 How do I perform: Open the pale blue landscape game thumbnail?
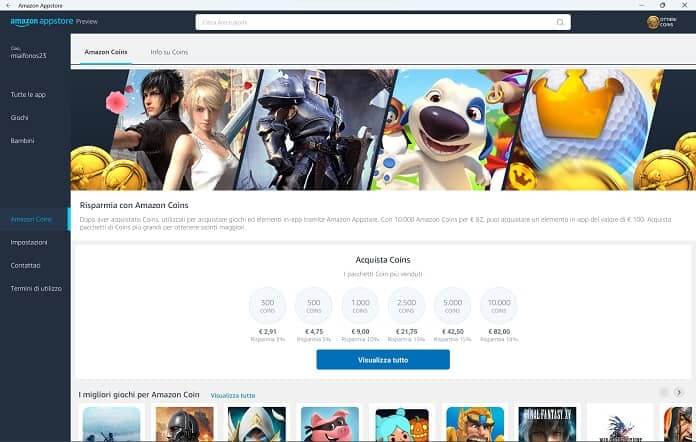coord(111,424)
